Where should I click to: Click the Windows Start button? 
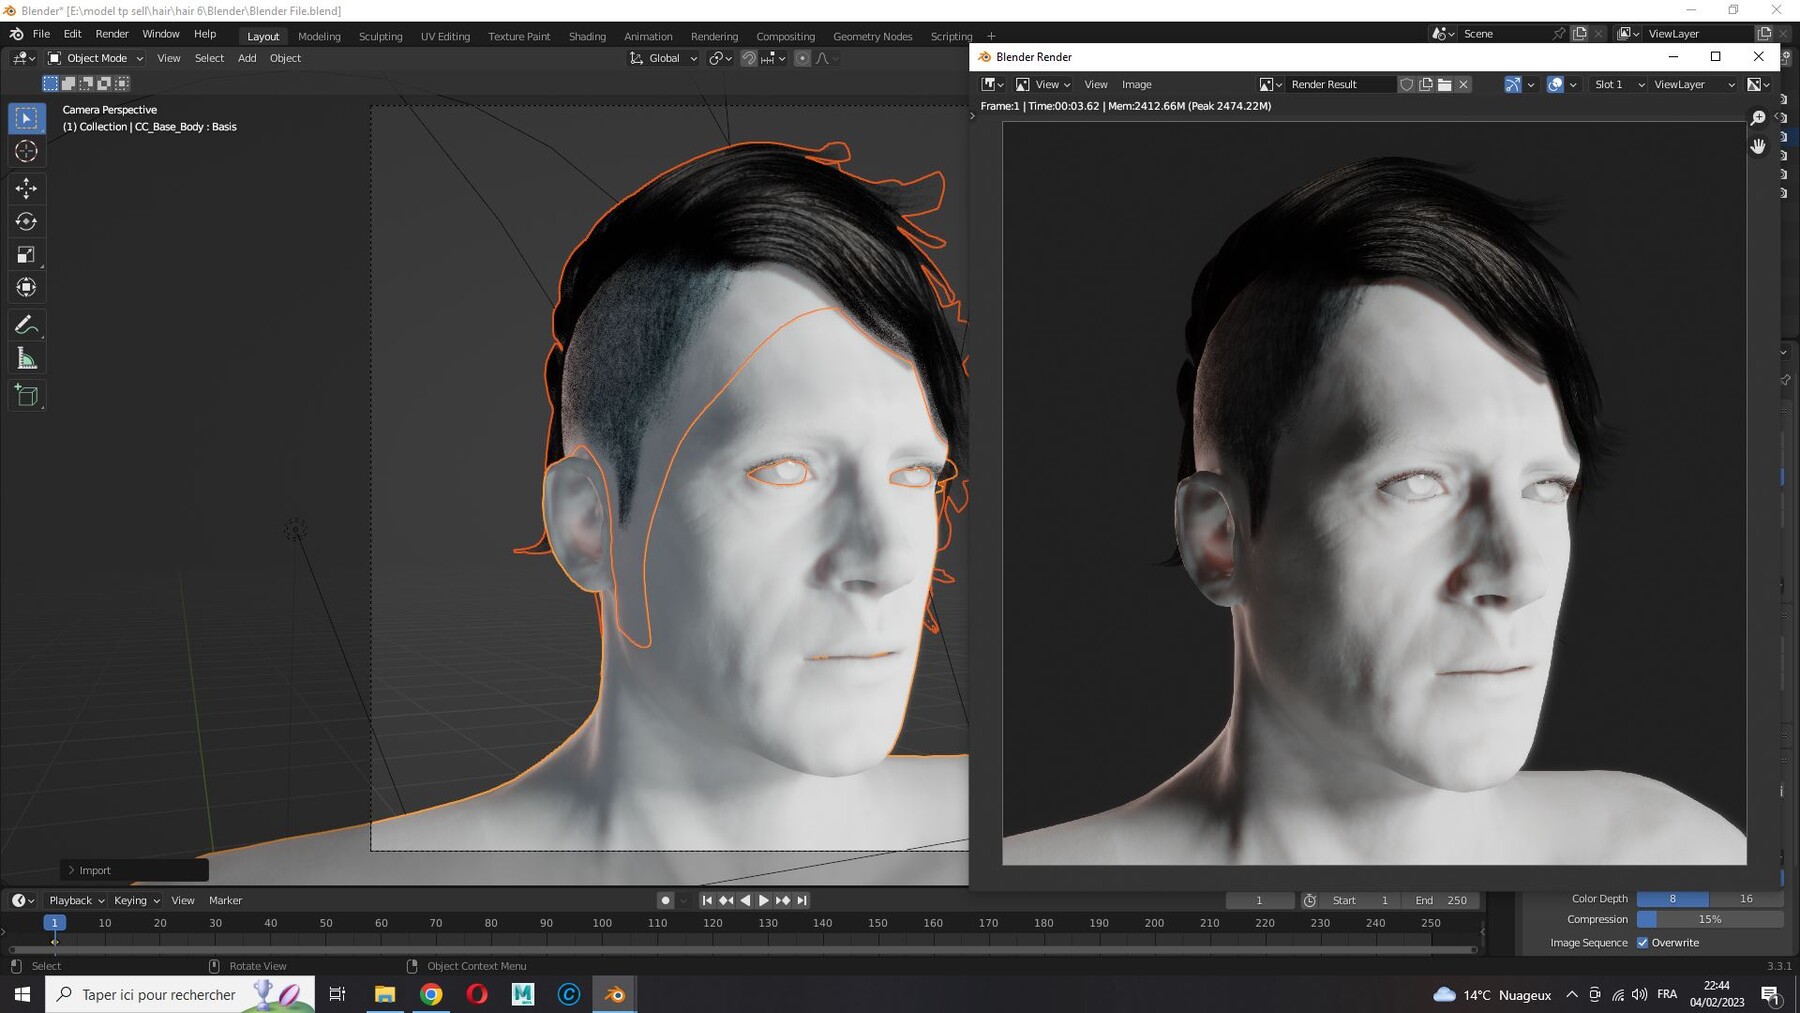(x=22, y=994)
